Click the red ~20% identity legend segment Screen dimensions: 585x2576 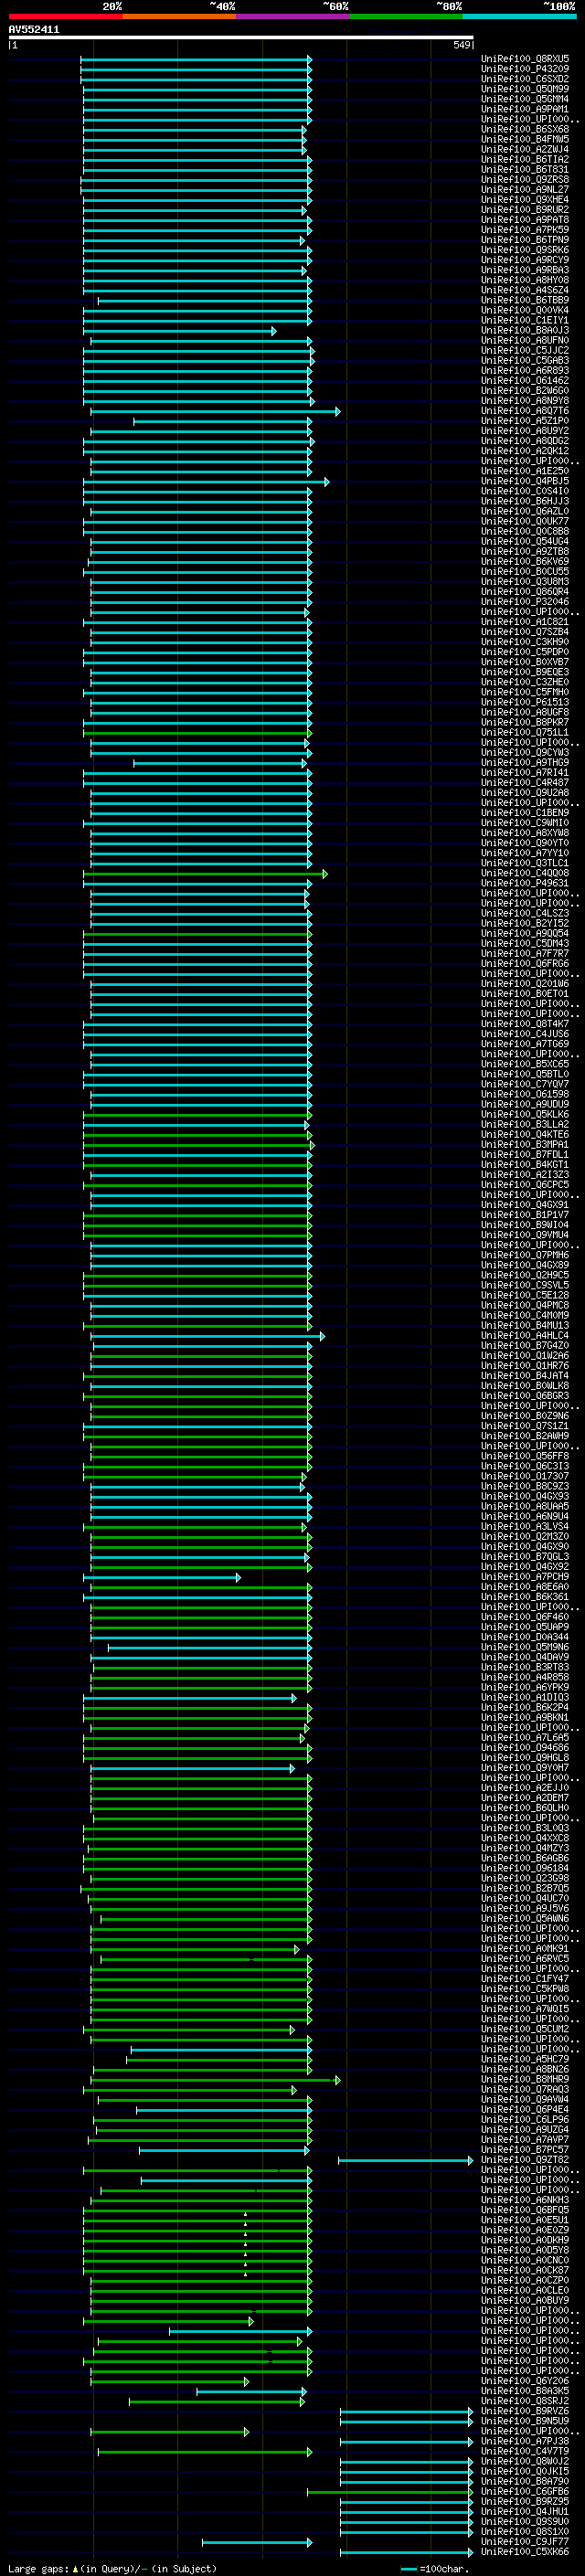65,16
